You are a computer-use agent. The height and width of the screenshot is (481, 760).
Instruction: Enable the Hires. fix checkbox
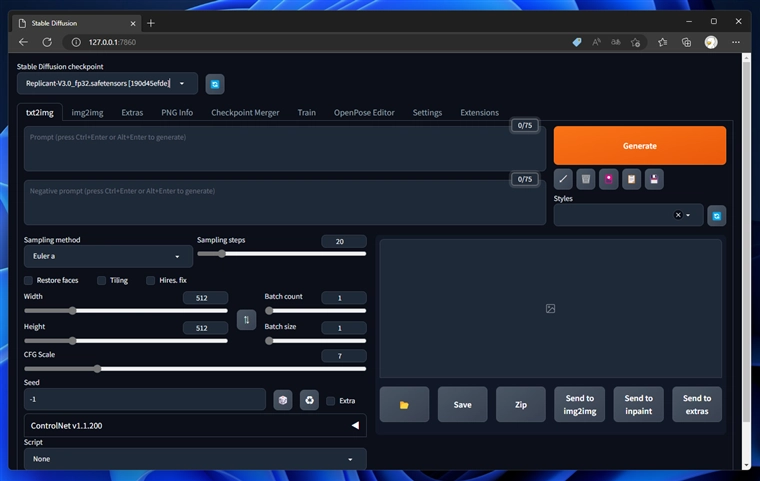click(151, 280)
